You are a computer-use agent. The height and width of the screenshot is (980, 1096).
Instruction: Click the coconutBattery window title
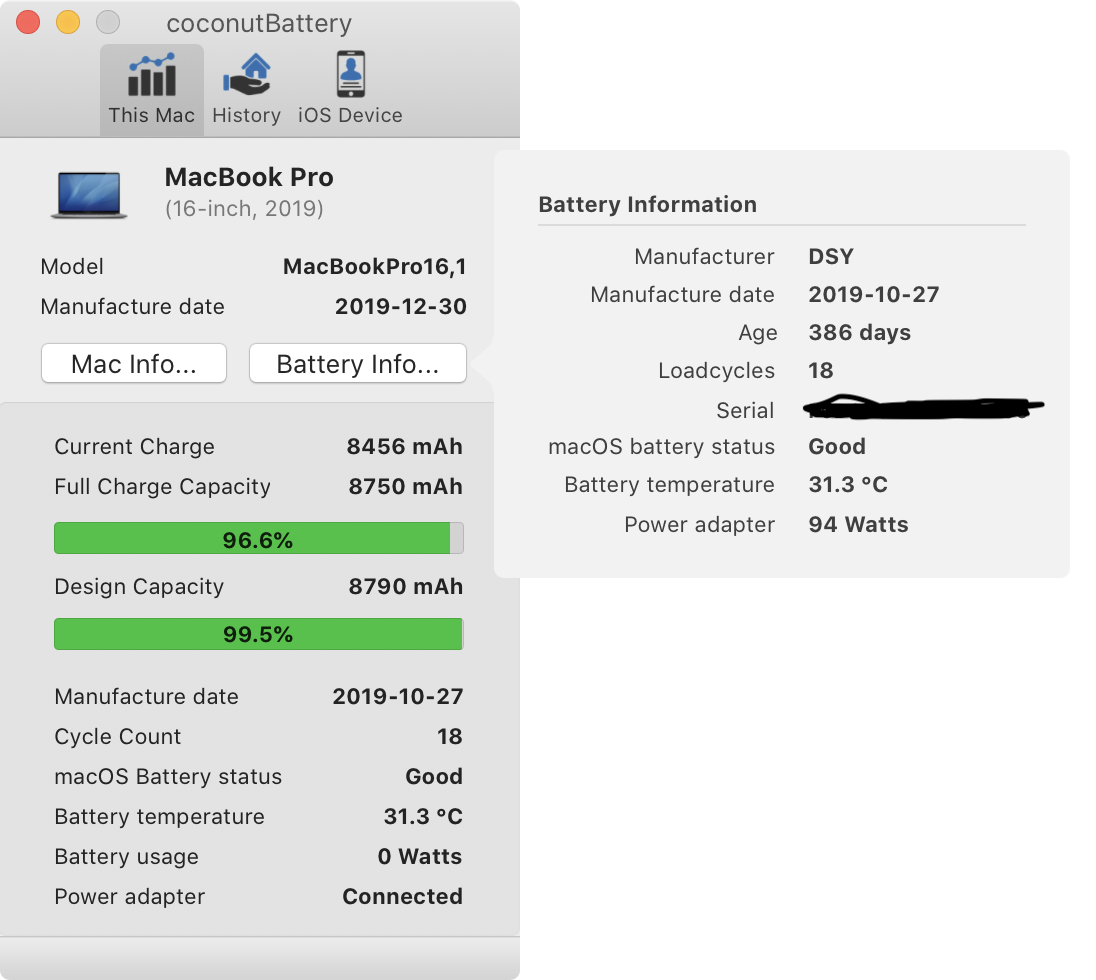click(259, 24)
